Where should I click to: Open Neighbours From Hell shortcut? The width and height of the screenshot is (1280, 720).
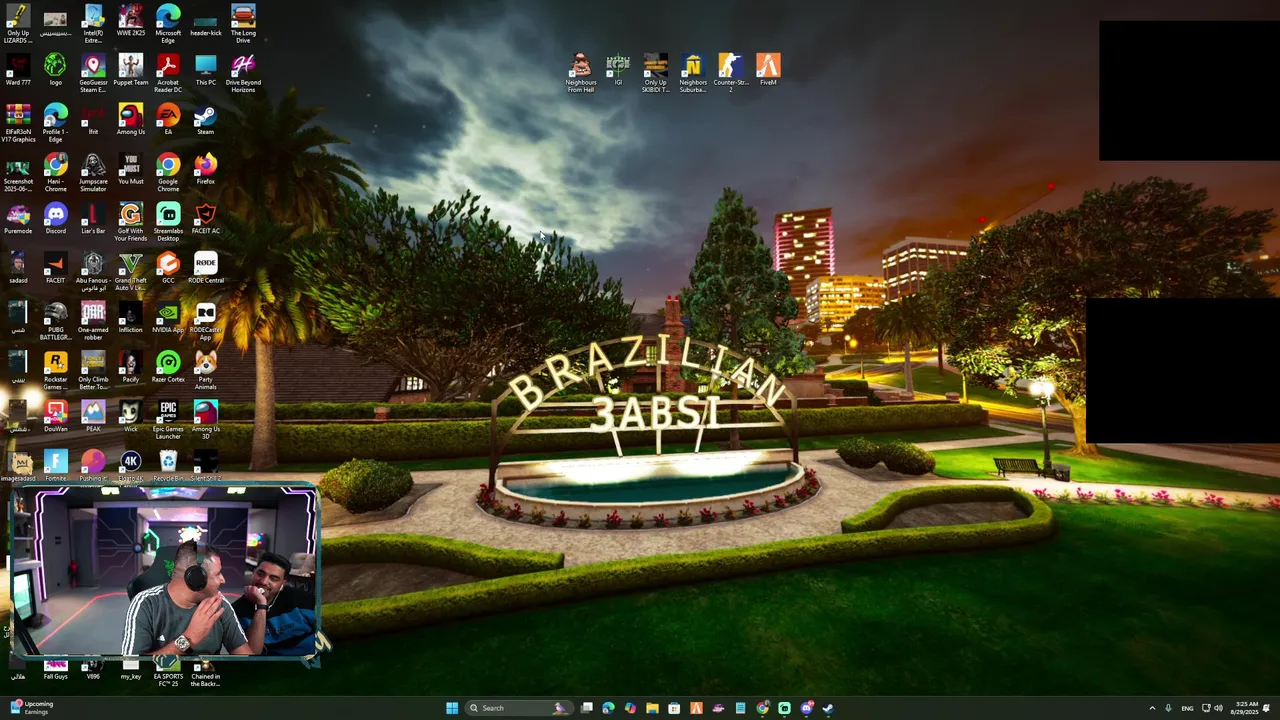click(x=581, y=73)
